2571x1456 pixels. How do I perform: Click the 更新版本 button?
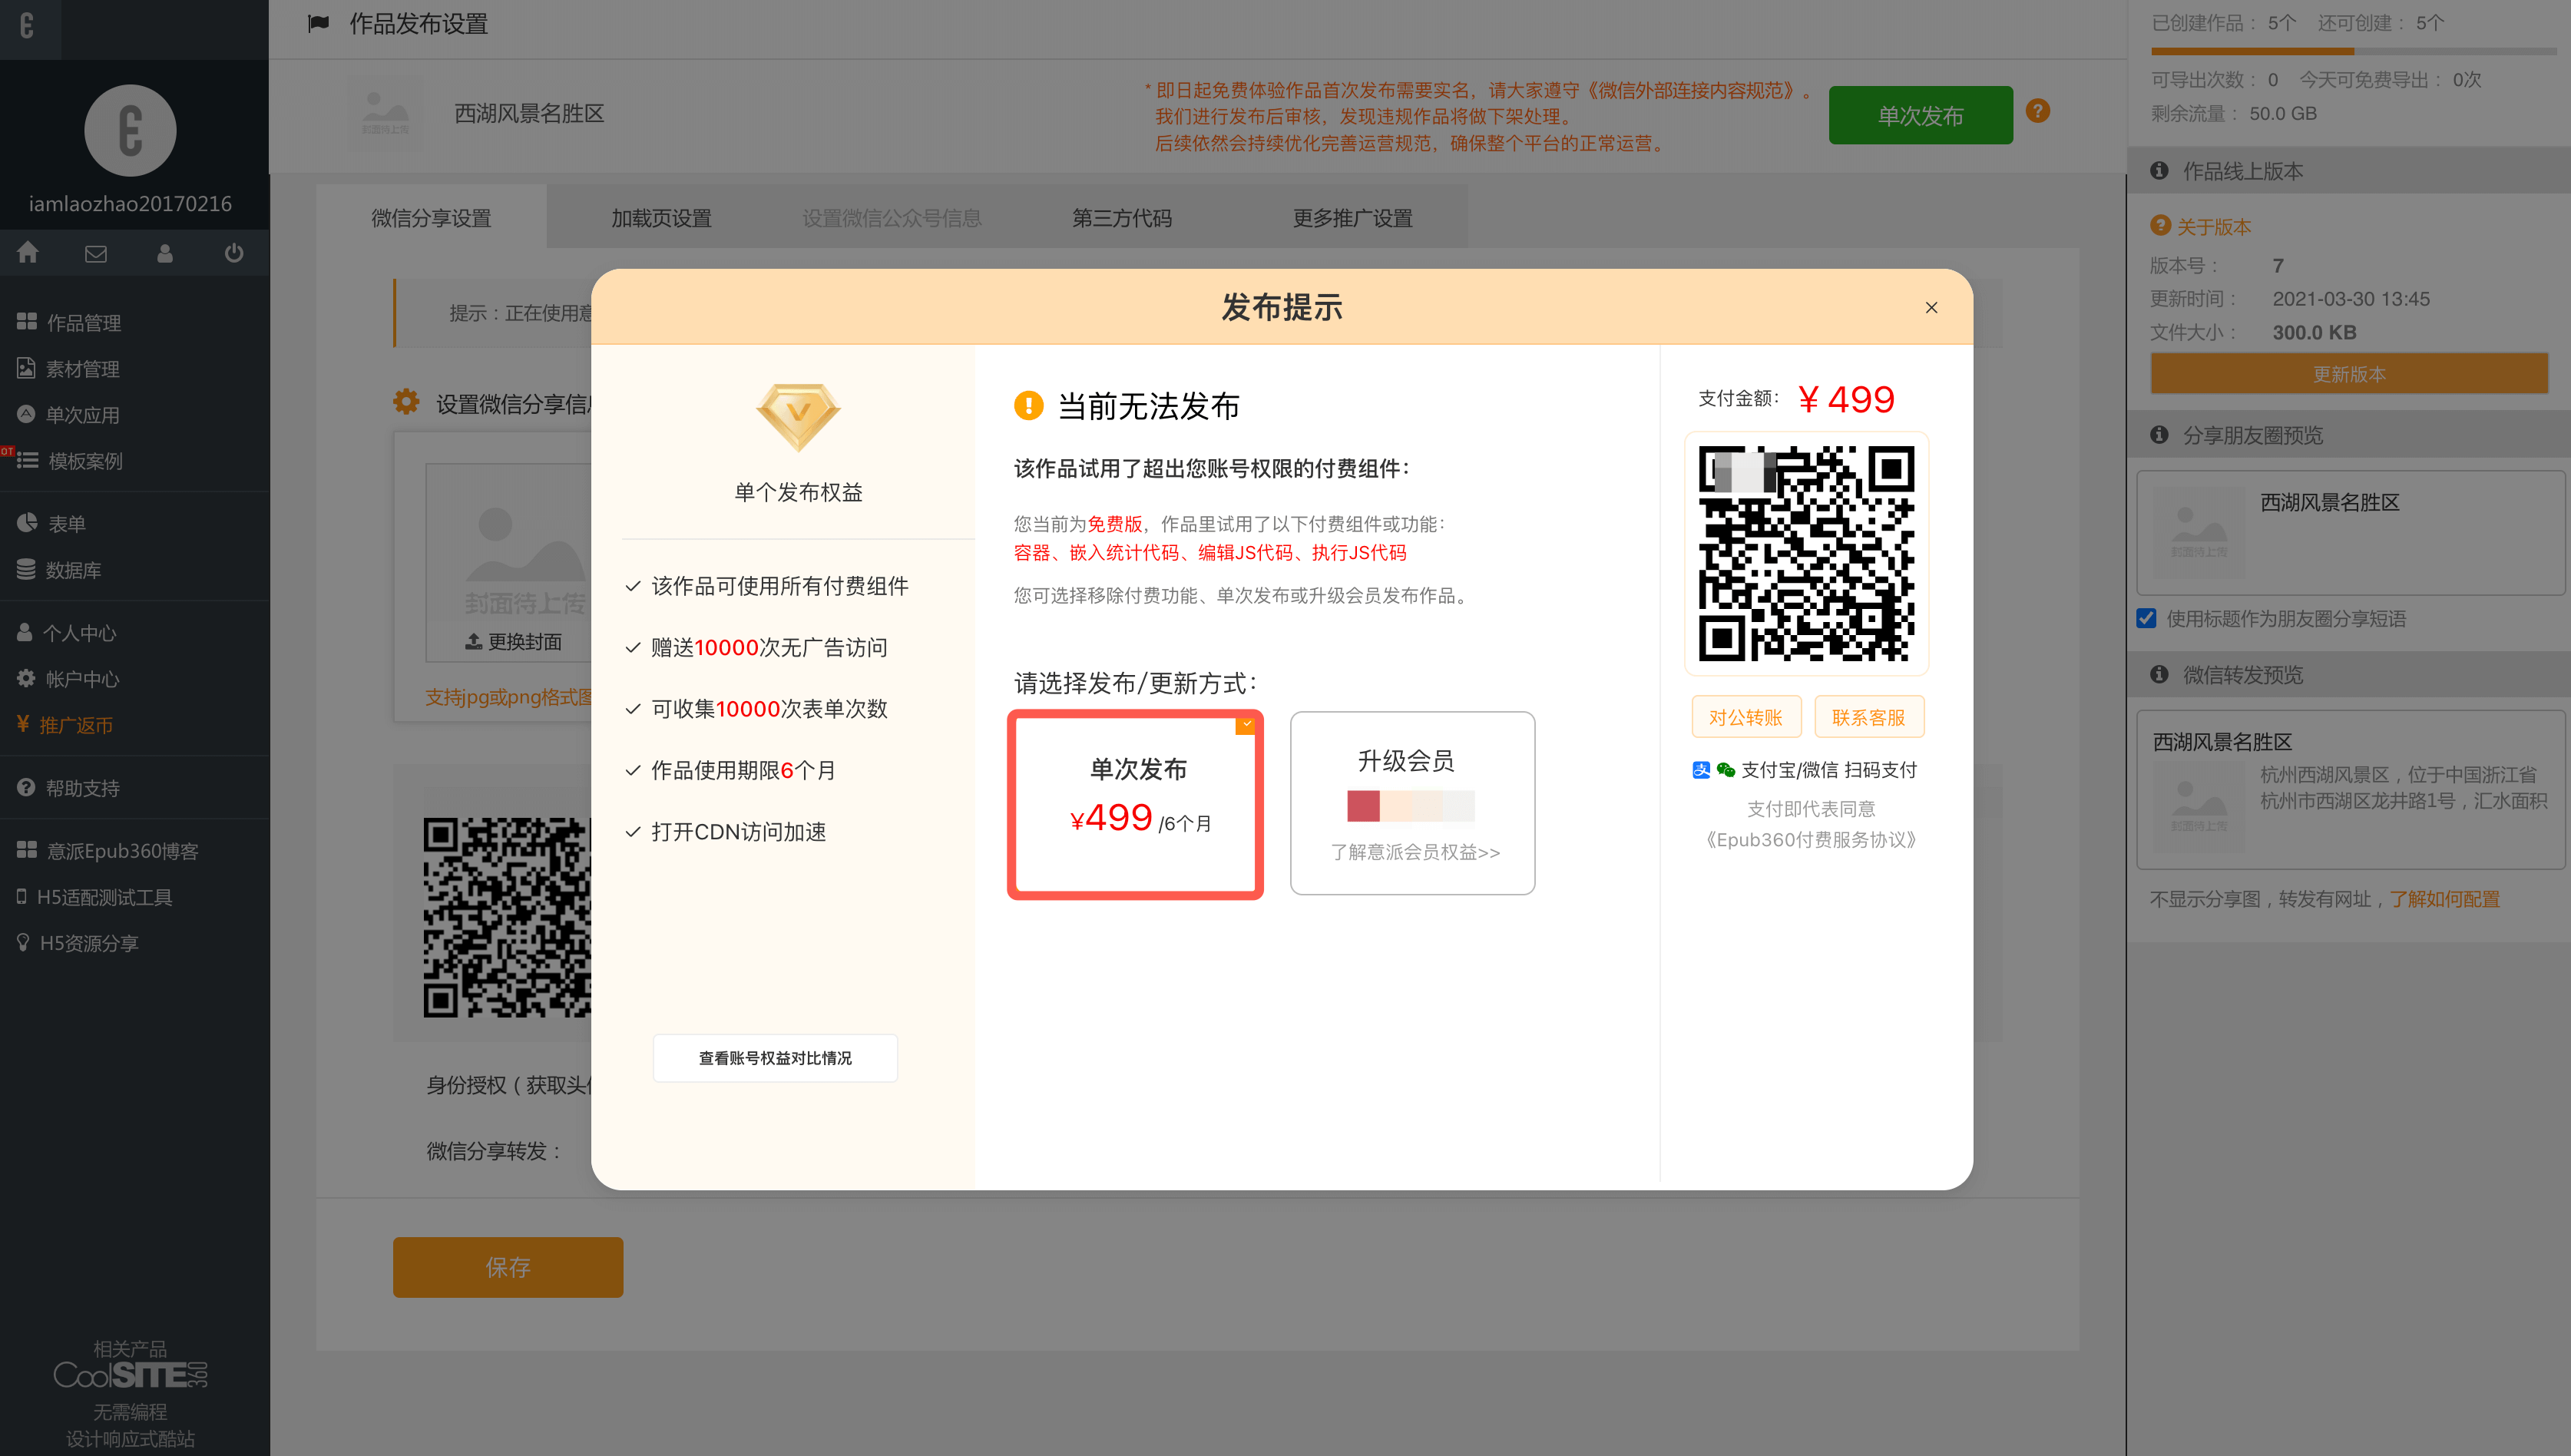point(2348,373)
